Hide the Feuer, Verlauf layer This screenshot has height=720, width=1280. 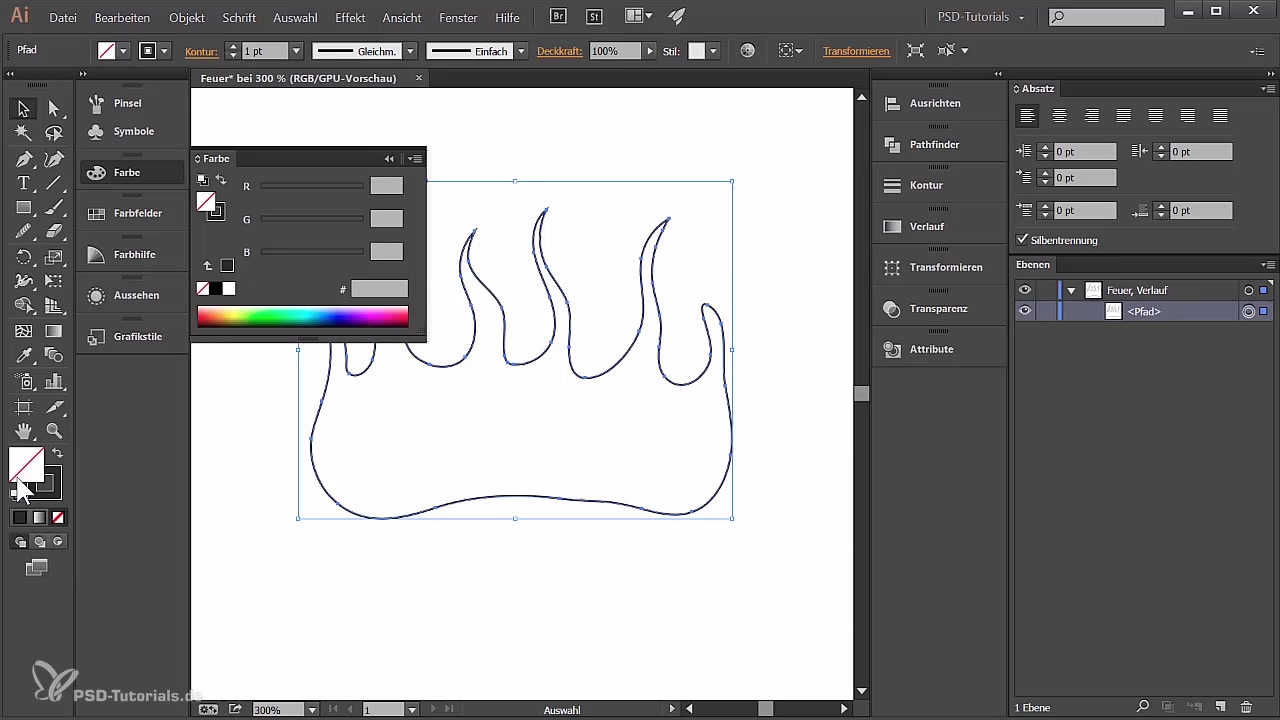pyautogui.click(x=1025, y=290)
